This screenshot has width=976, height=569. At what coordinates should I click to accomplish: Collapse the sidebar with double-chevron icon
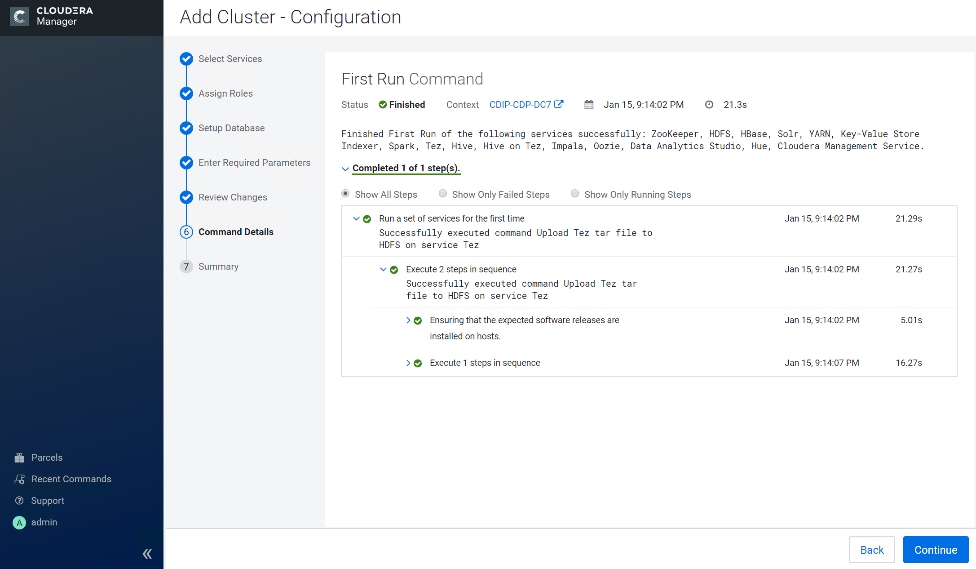coord(147,553)
